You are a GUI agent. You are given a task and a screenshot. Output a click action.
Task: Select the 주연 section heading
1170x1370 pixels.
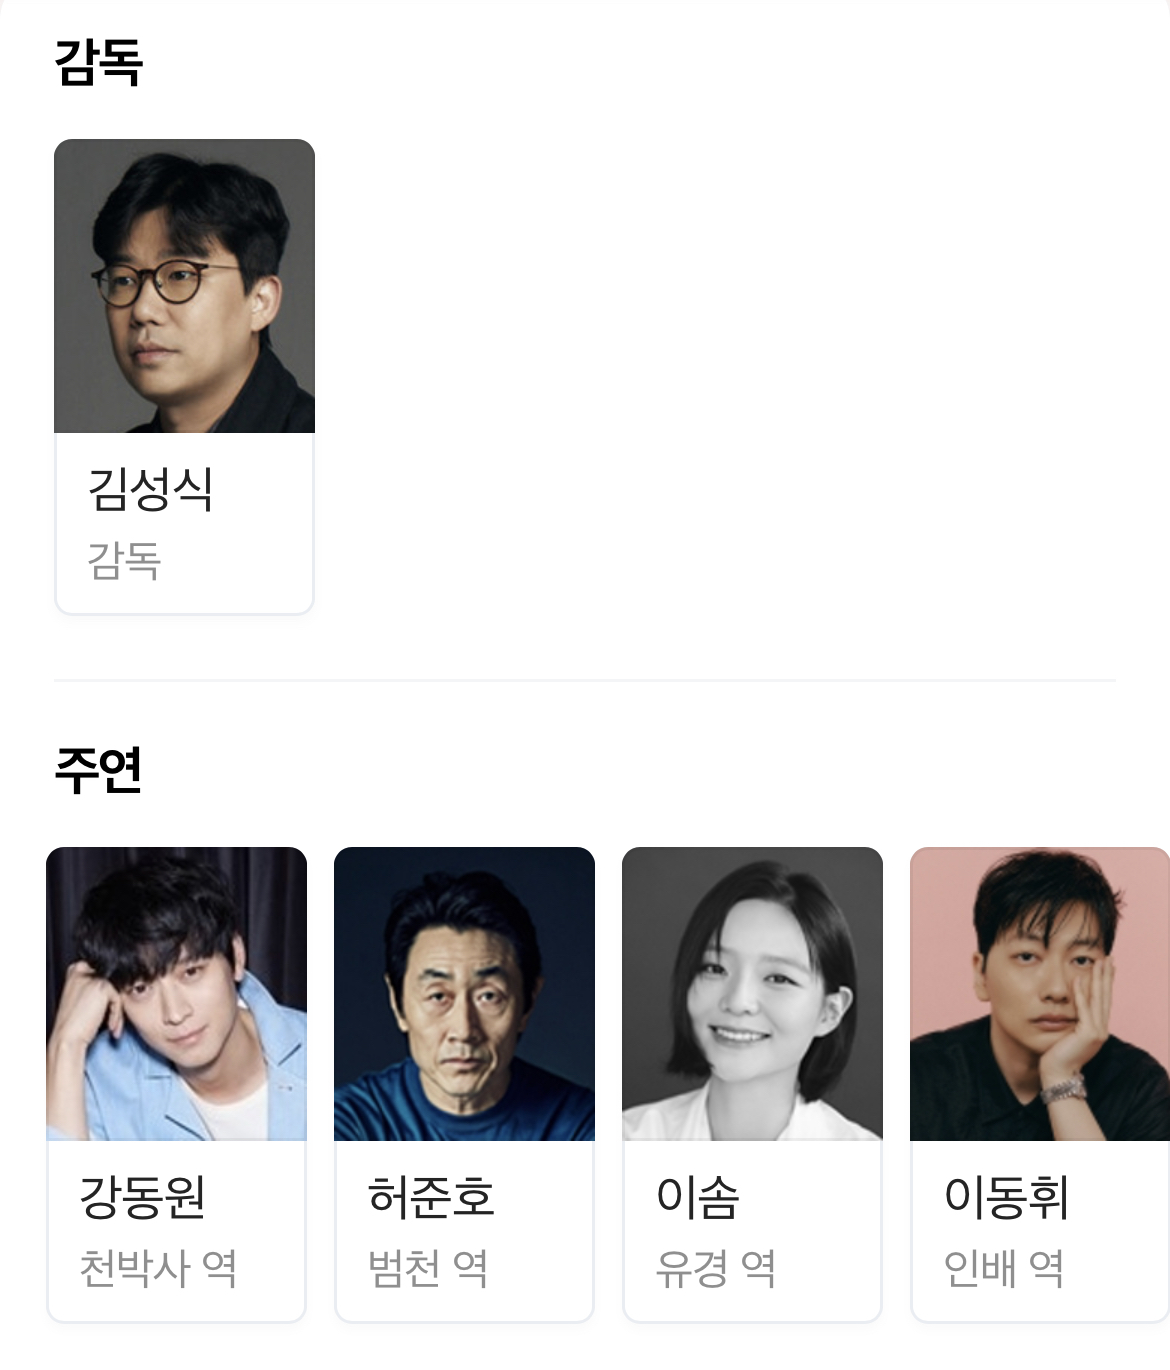(98, 770)
